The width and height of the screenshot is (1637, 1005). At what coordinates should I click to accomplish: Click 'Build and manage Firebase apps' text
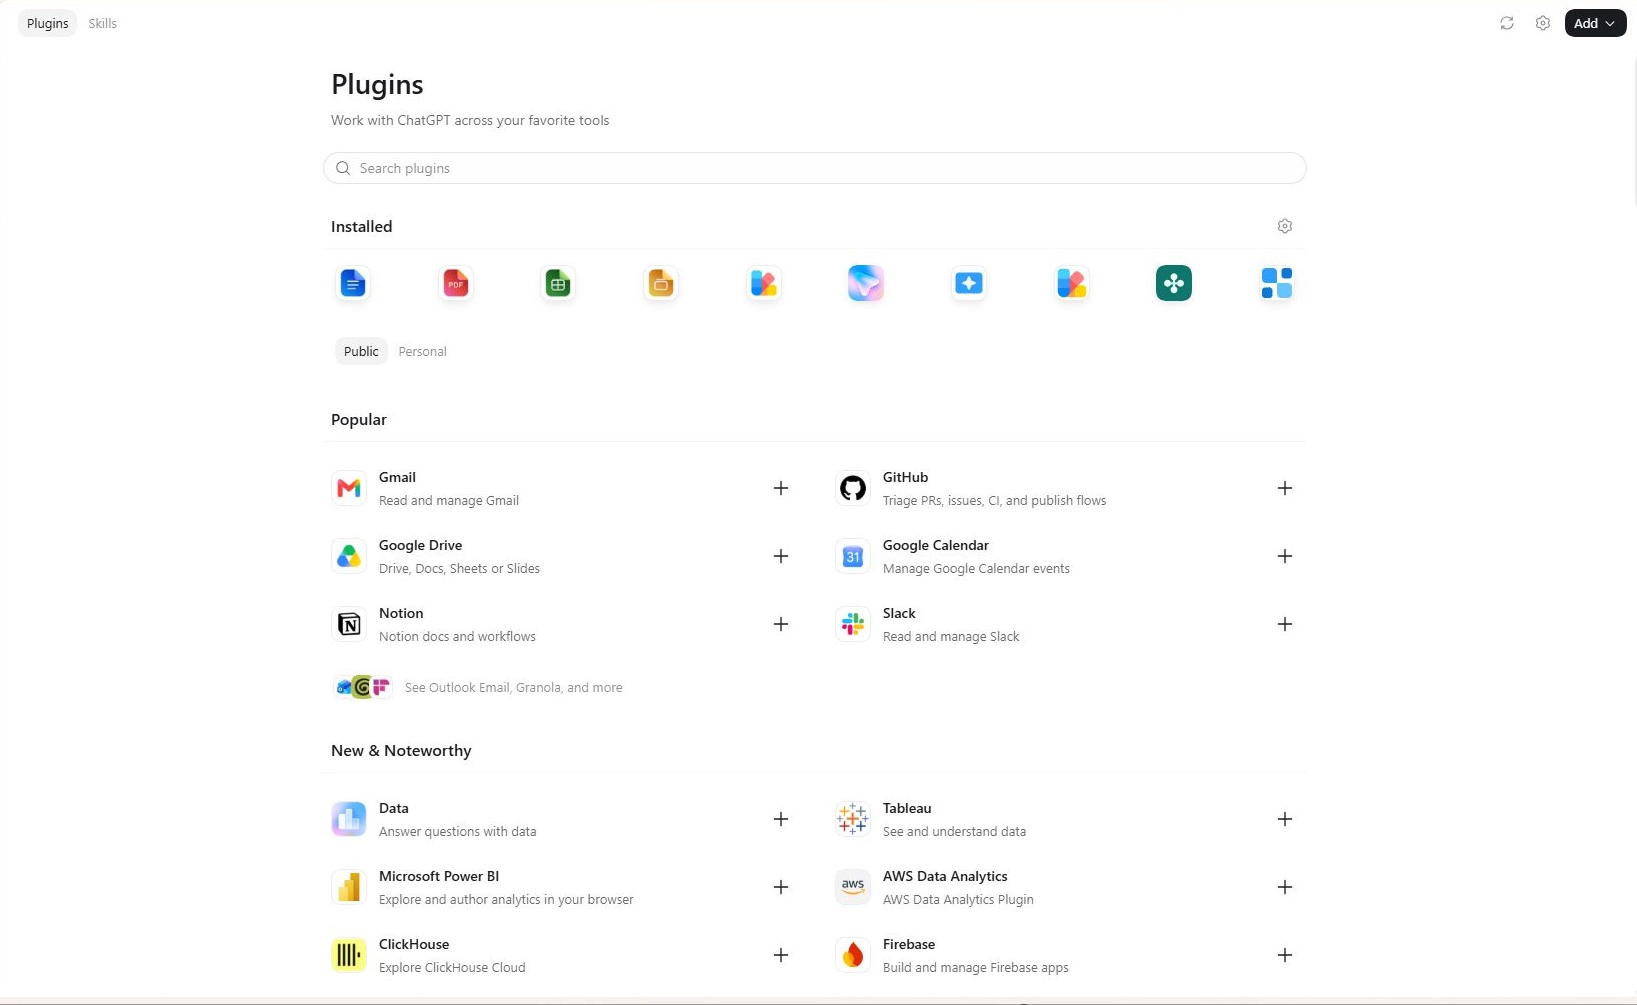click(x=975, y=967)
